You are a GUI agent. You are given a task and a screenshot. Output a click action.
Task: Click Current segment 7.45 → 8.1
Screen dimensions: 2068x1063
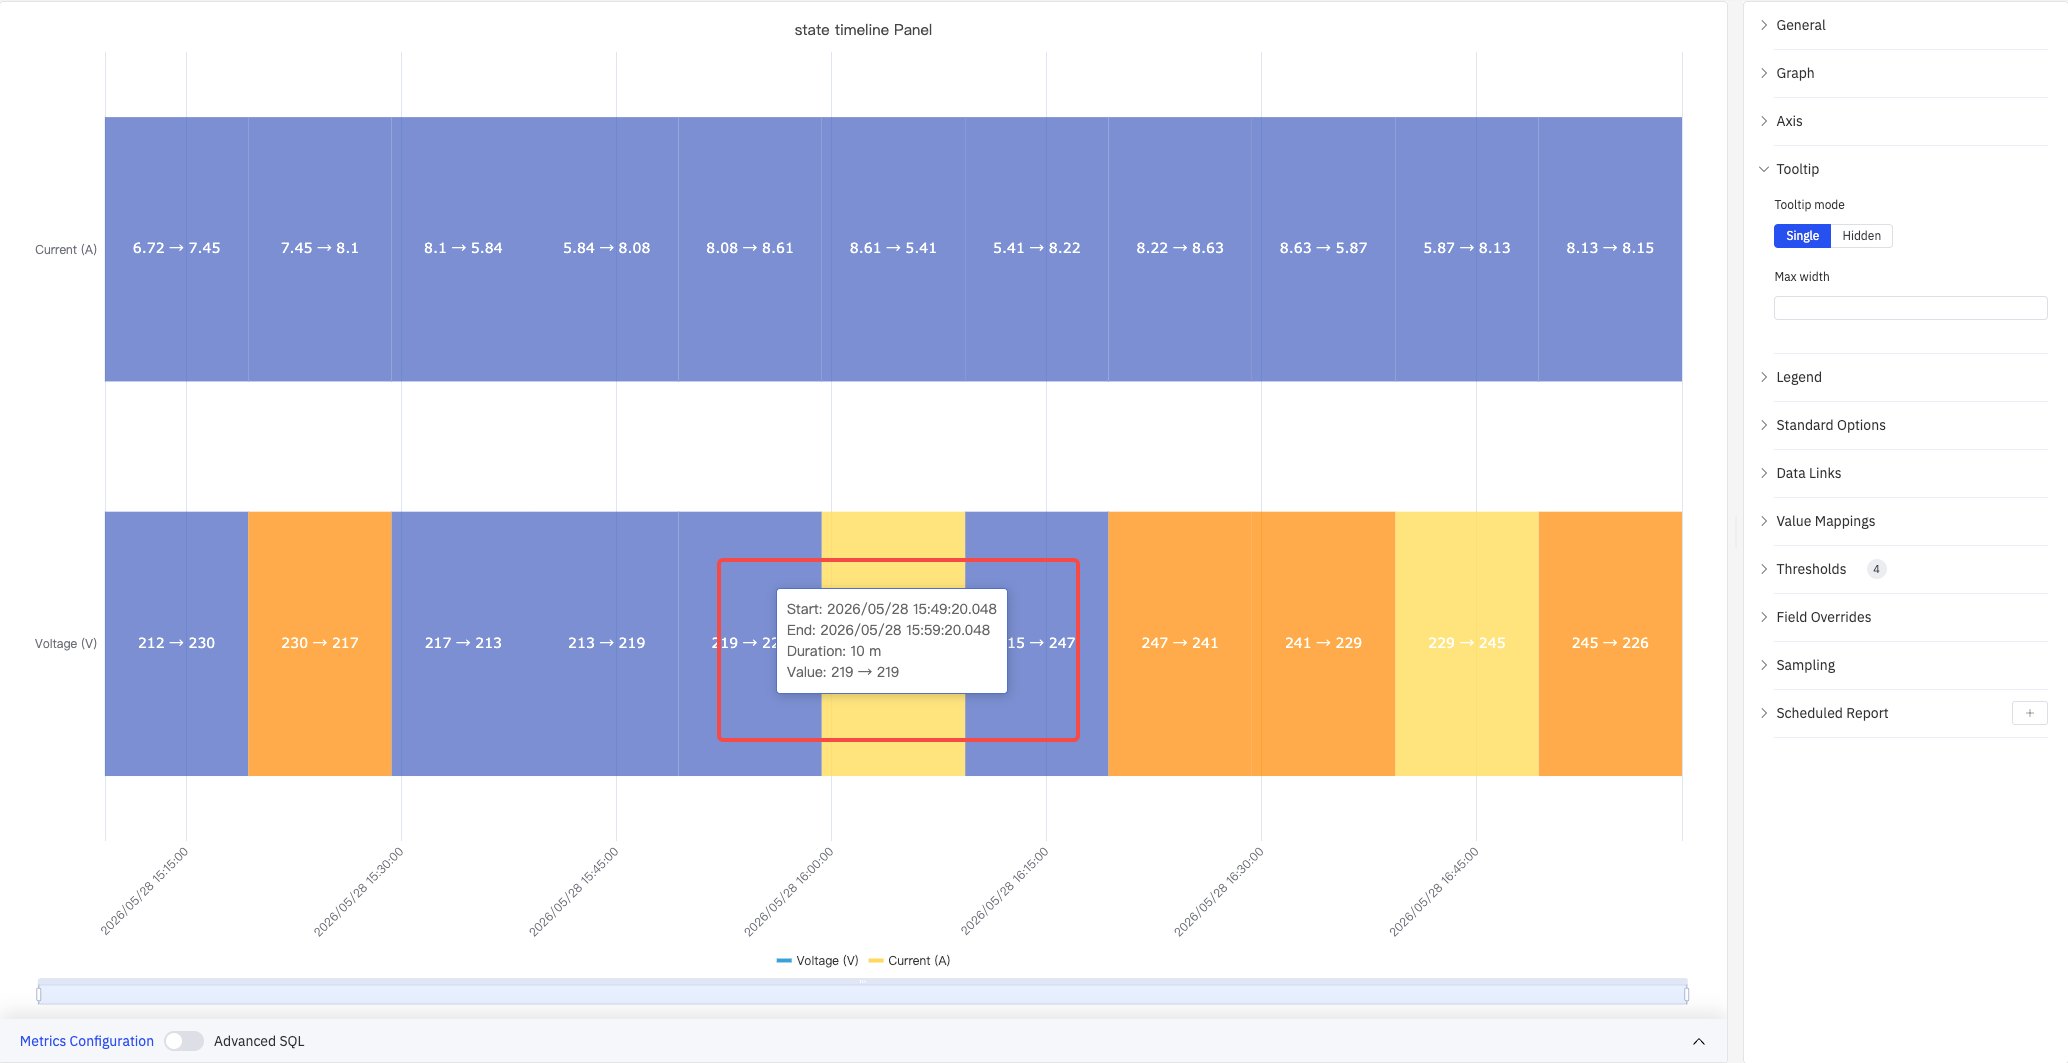pyautogui.click(x=320, y=248)
